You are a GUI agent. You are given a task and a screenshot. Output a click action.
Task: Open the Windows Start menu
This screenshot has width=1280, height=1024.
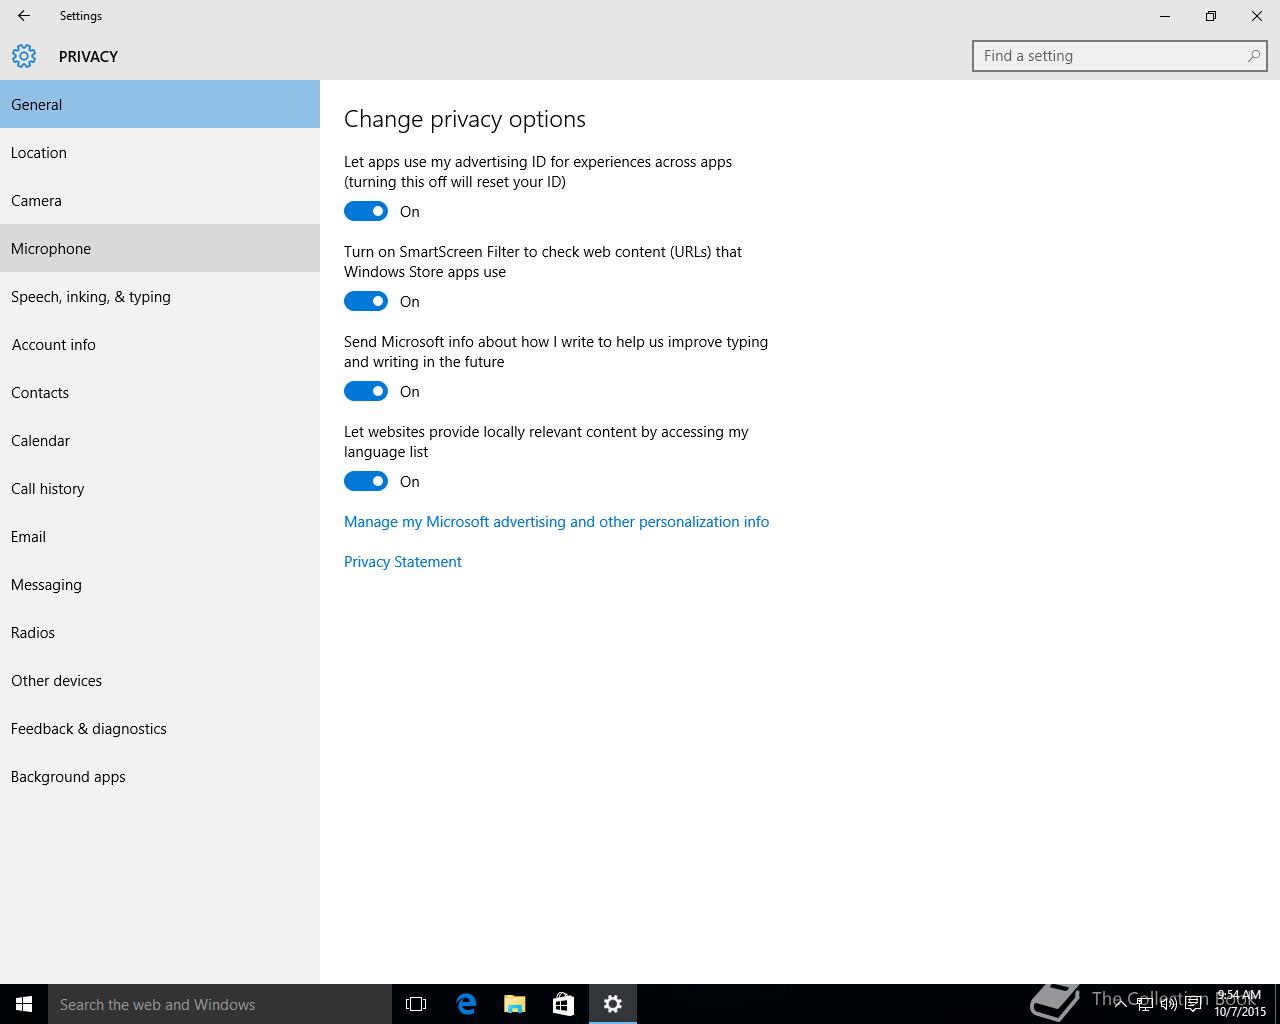(24, 1004)
